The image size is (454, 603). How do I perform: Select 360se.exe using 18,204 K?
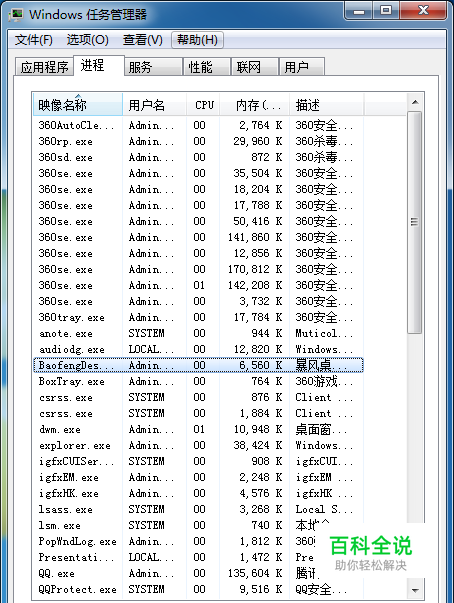(x=198, y=190)
